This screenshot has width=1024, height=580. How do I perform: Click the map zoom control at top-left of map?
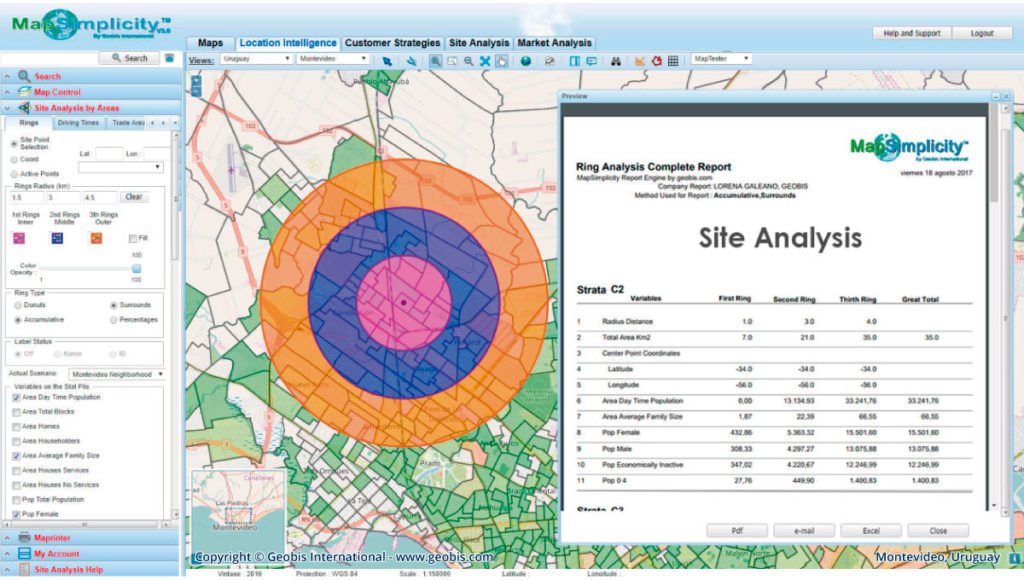196,86
